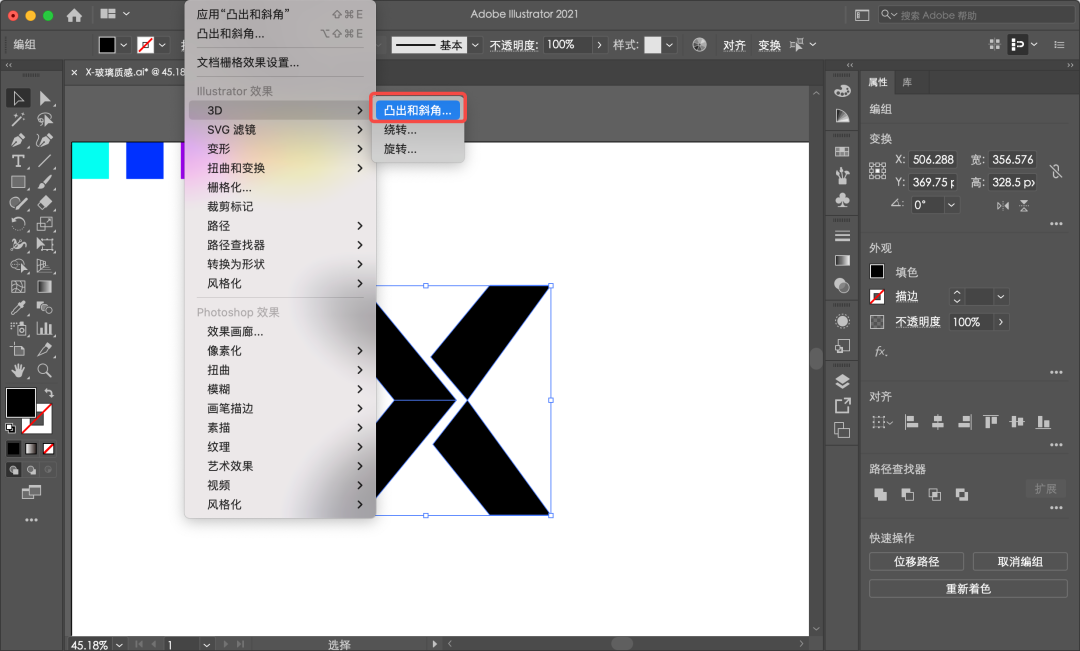Open the SVG 滤镜 submenu

pos(280,130)
